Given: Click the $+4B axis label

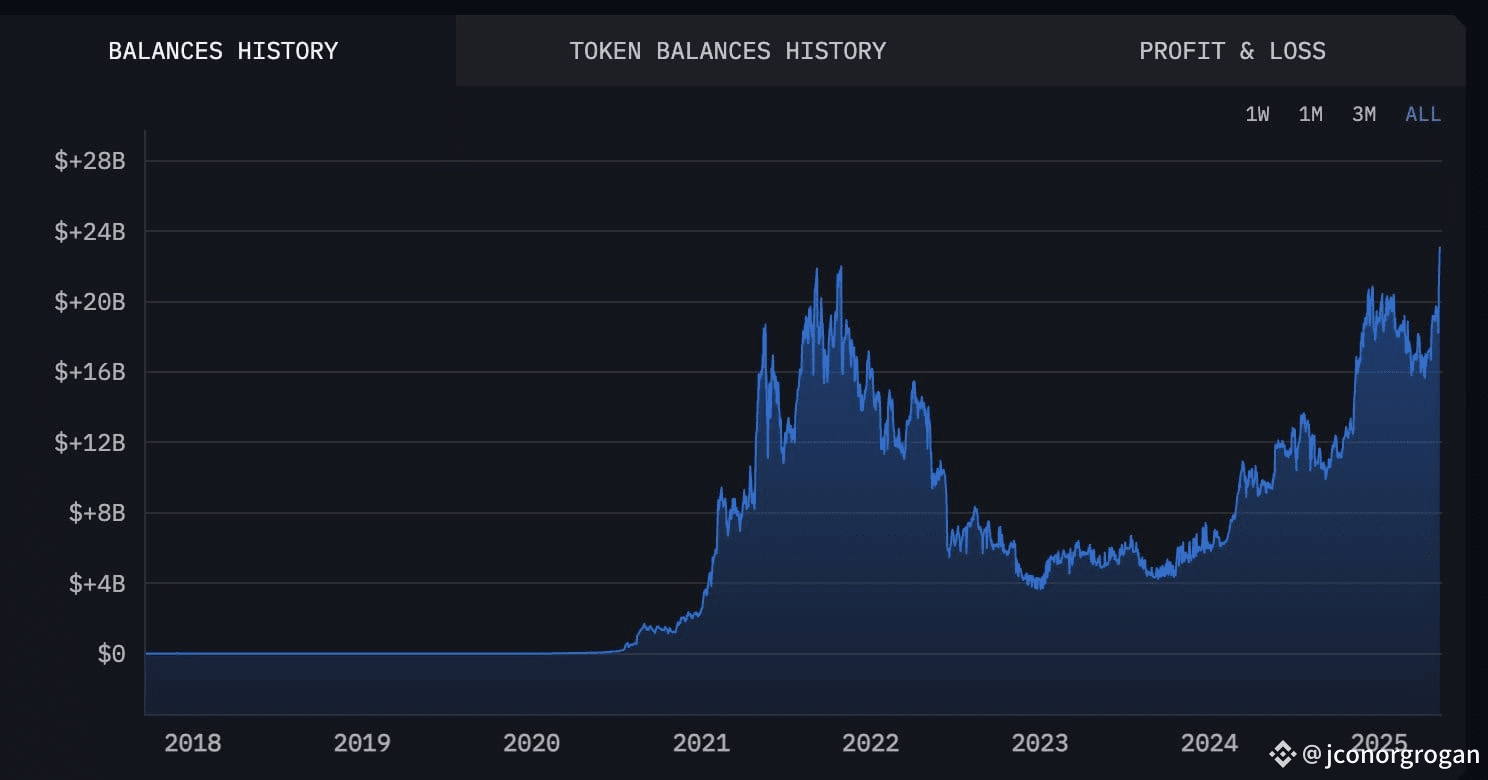Looking at the screenshot, I should tap(97, 584).
